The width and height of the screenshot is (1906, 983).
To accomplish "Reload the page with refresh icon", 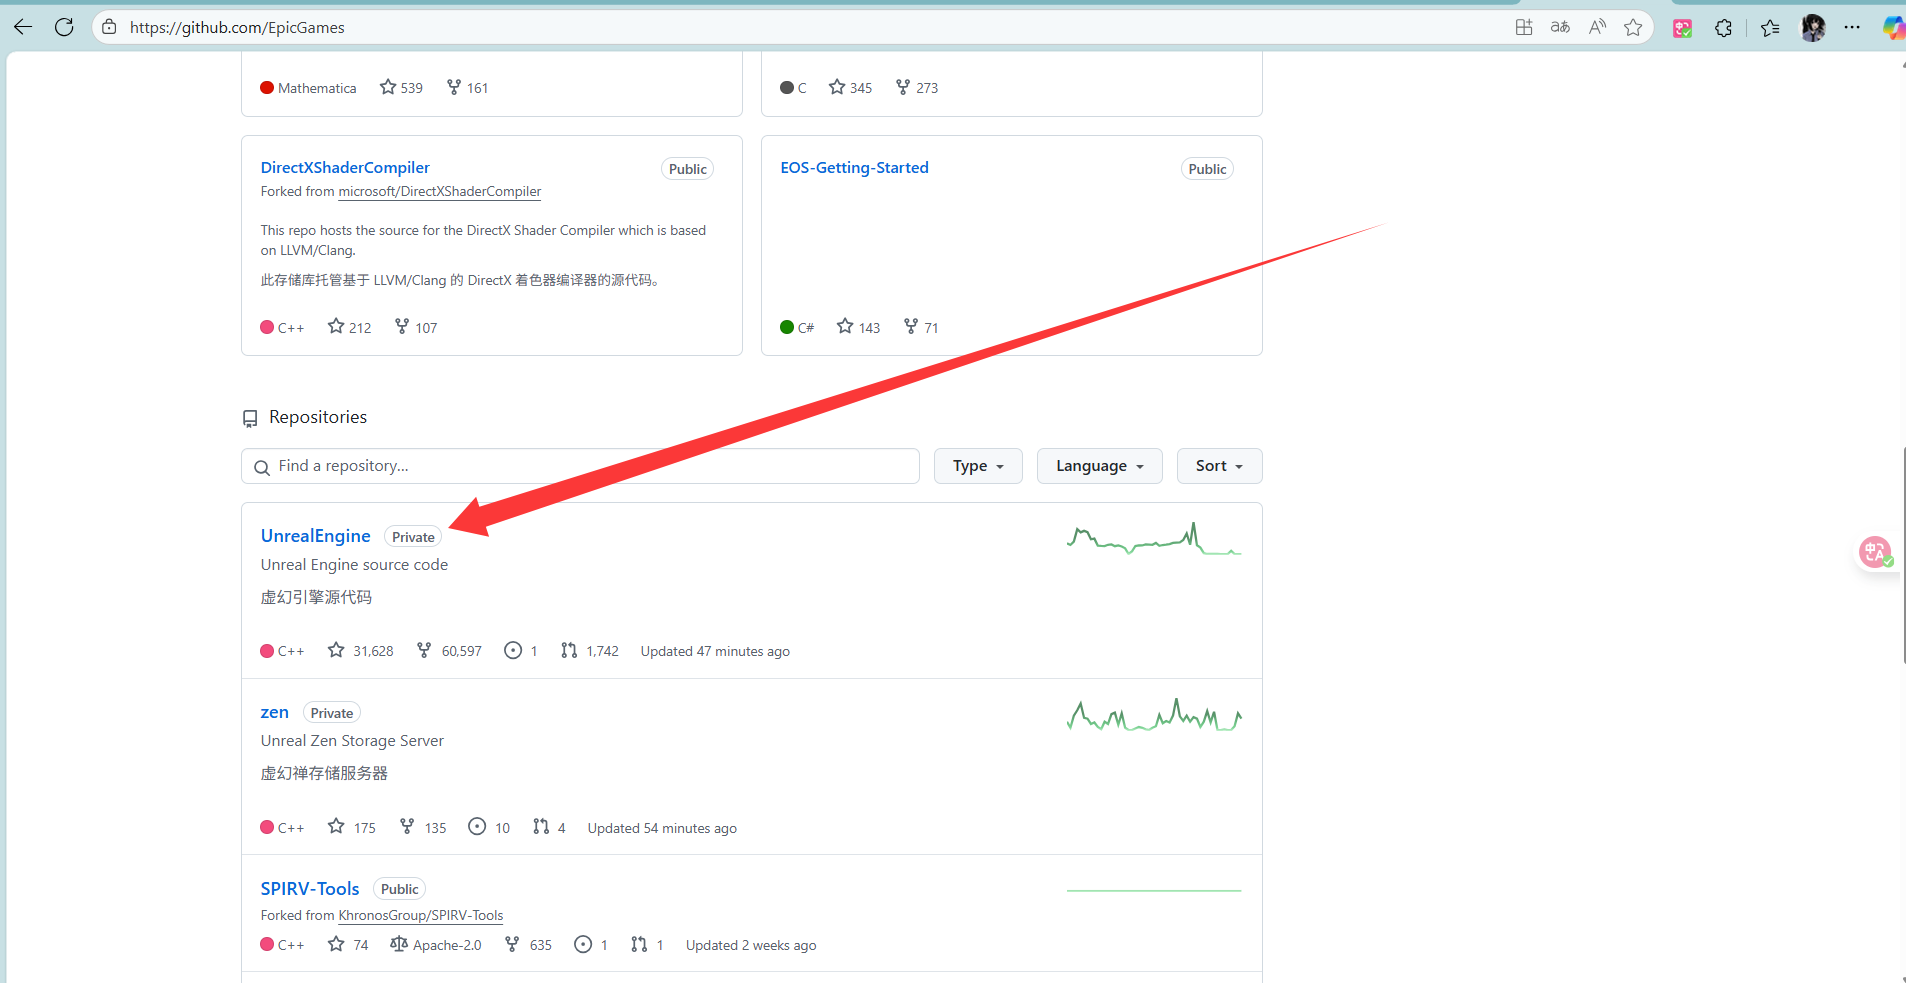I will pyautogui.click(x=64, y=27).
